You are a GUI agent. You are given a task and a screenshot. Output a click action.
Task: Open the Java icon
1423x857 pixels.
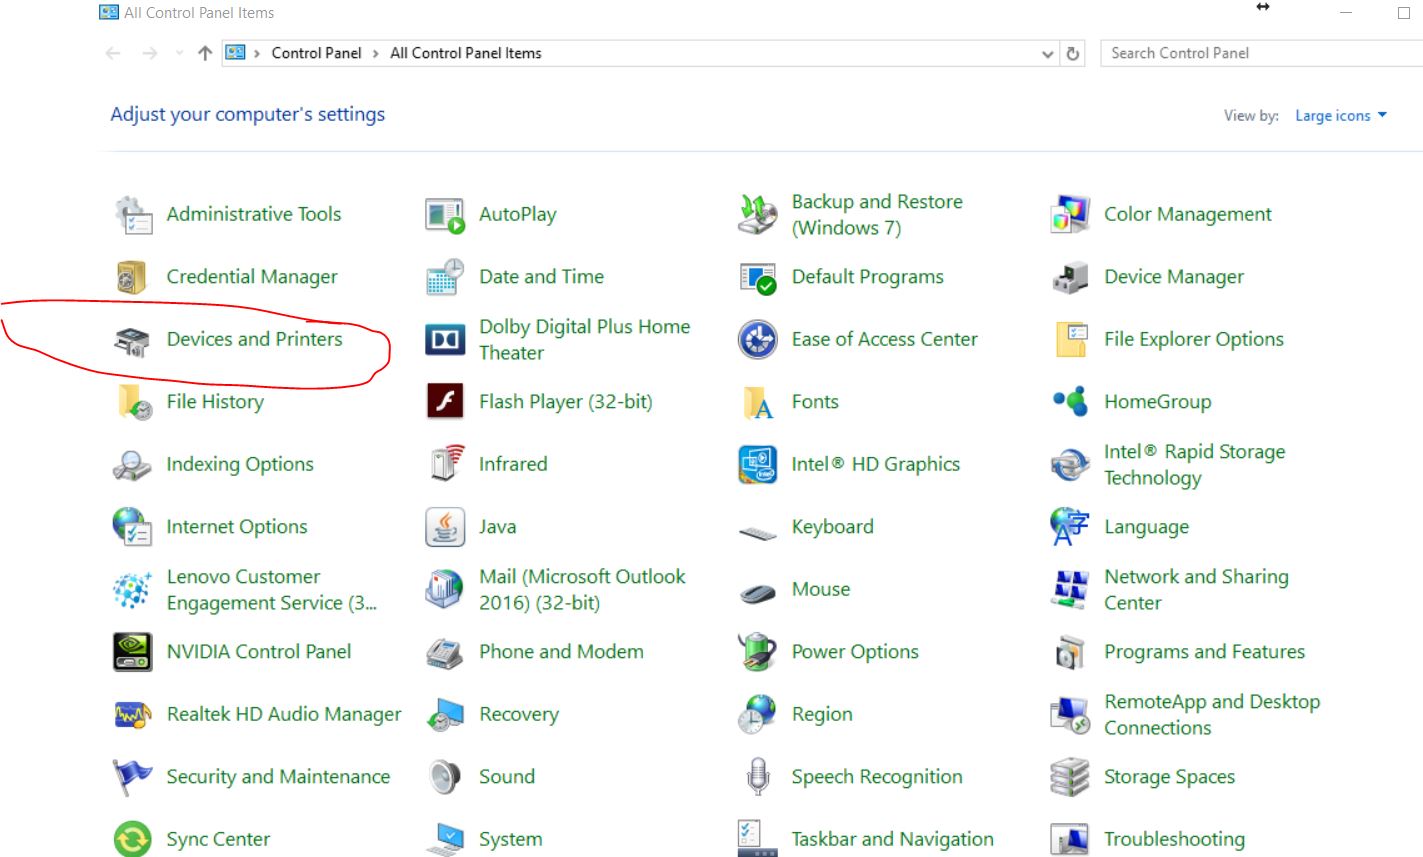[x=445, y=527]
